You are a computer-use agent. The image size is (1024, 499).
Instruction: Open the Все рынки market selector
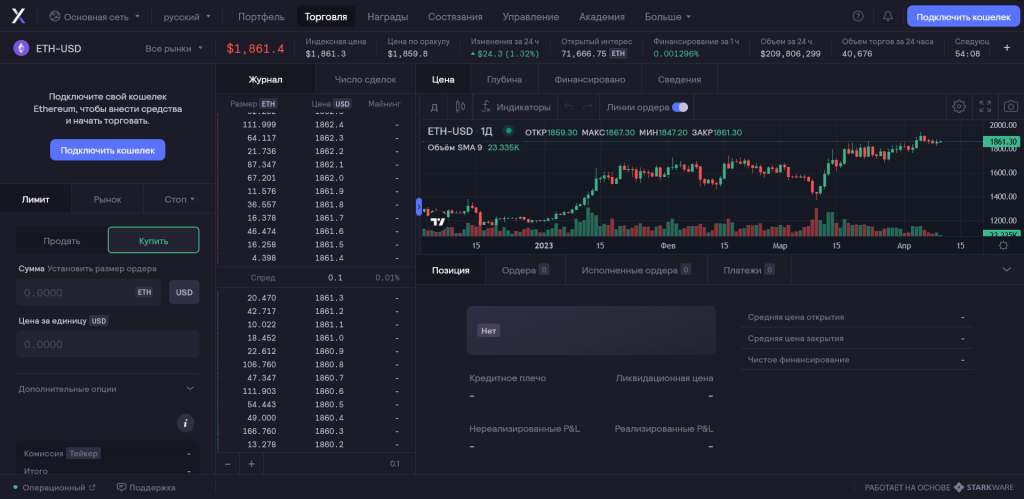(x=173, y=48)
